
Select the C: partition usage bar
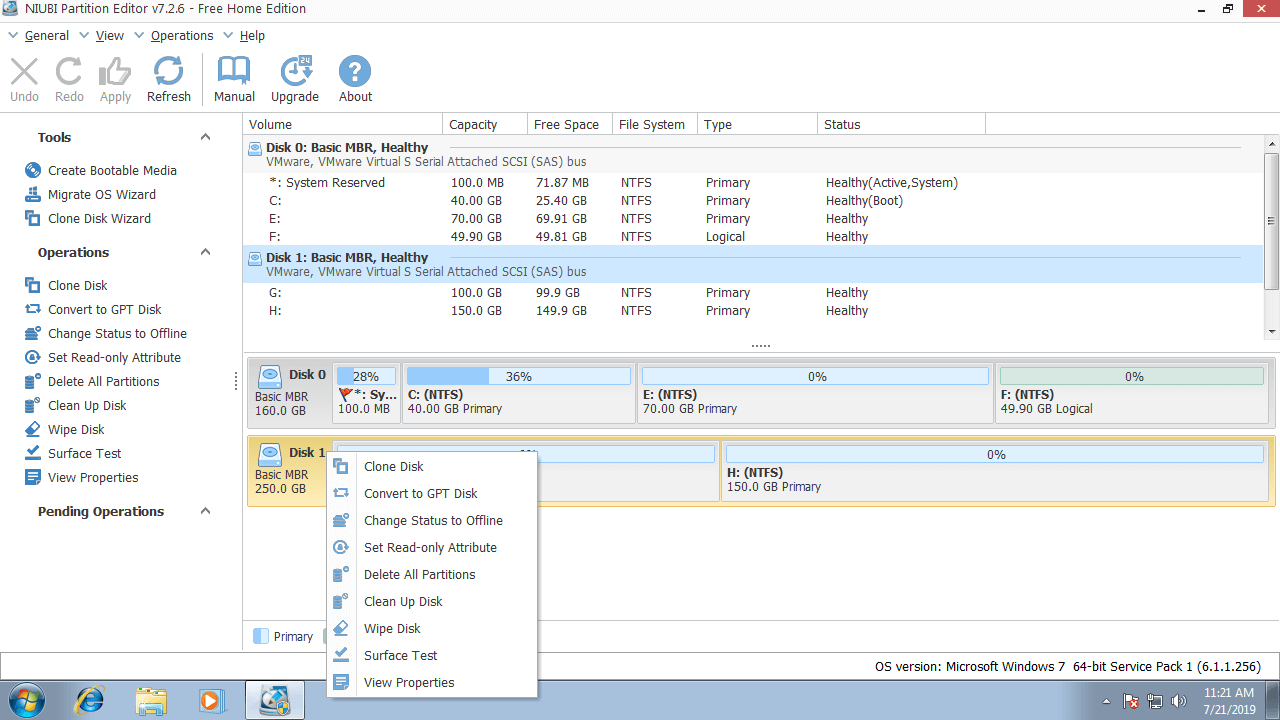tap(518, 377)
